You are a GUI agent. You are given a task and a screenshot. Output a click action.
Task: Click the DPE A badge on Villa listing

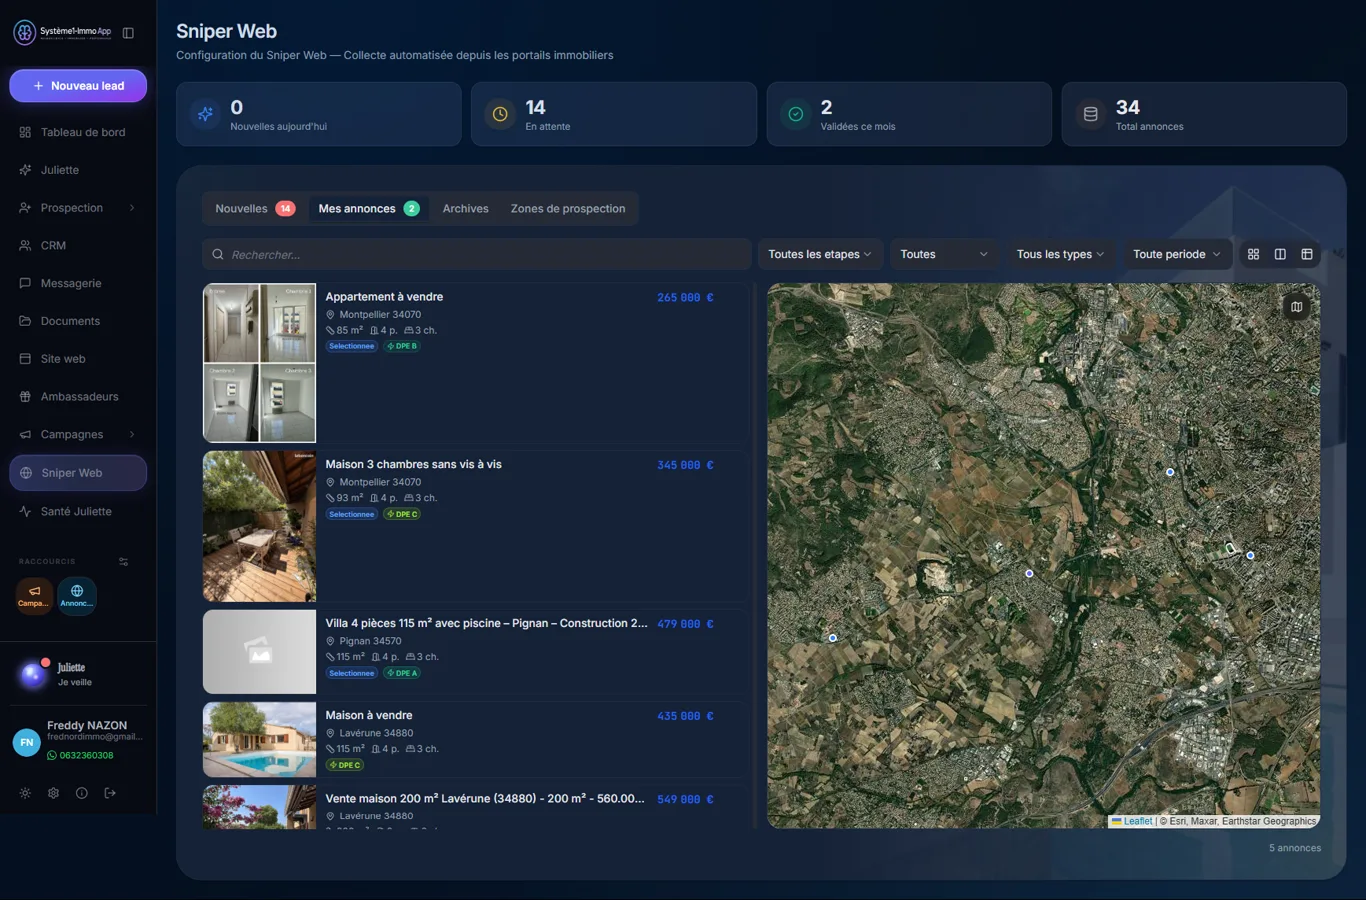402,673
